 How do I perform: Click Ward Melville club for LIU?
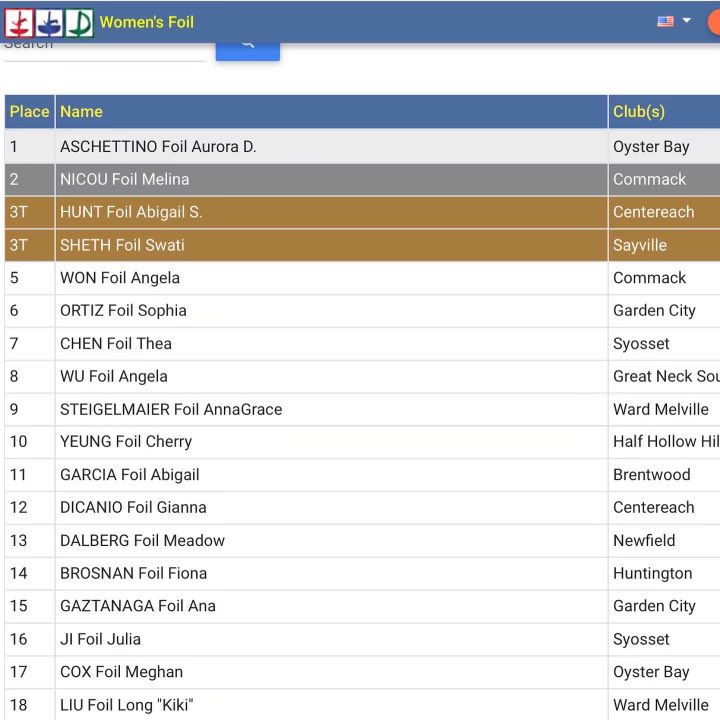click(661, 705)
